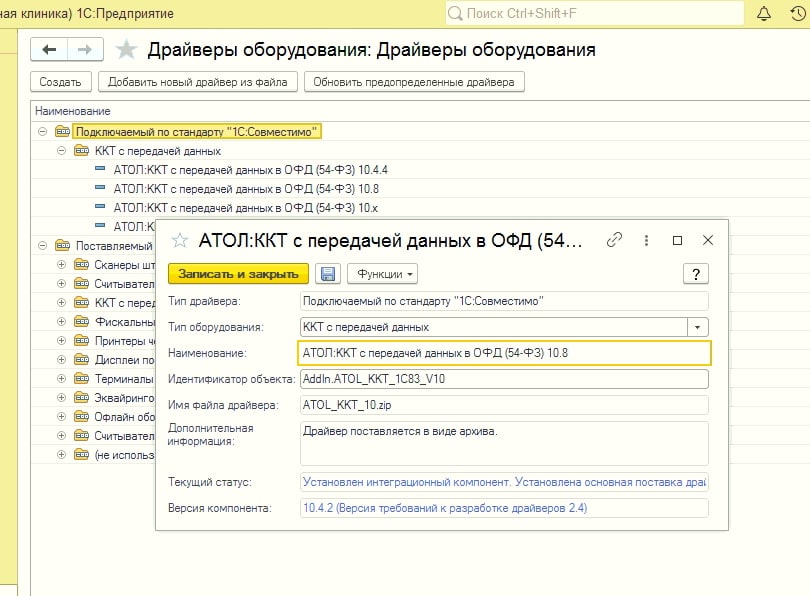810x596 pixels.
Task: Add the drivers list page to favorites
Action: coord(126,50)
